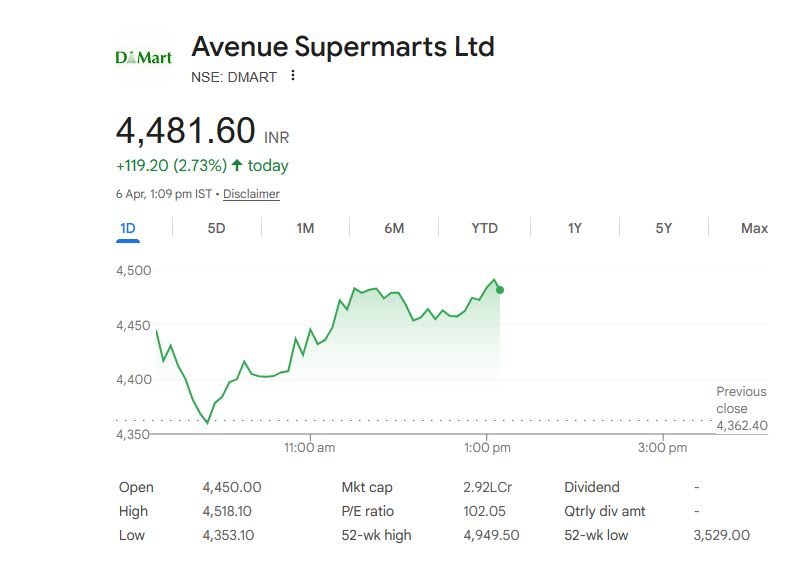
Task: View the 1Y price history tab
Action: [574, 228]
